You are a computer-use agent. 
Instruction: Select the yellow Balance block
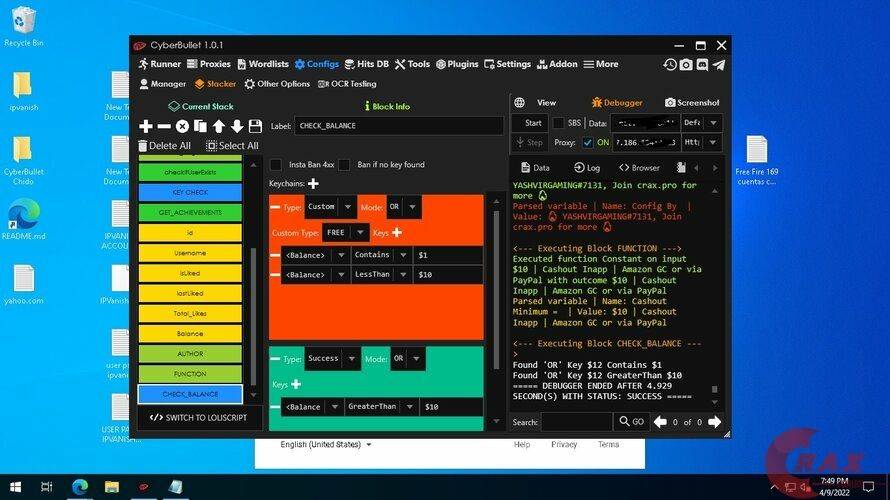point(190,334)
